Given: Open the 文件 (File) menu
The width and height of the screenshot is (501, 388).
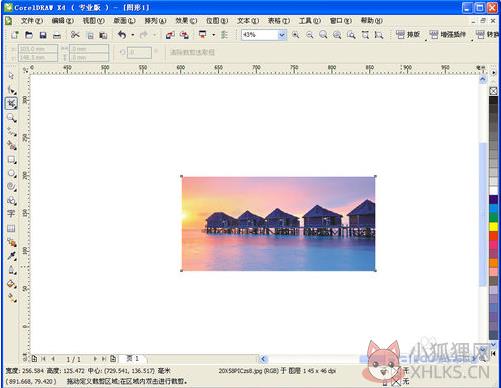Looking at the screenshot, I should tap(32, 21).
